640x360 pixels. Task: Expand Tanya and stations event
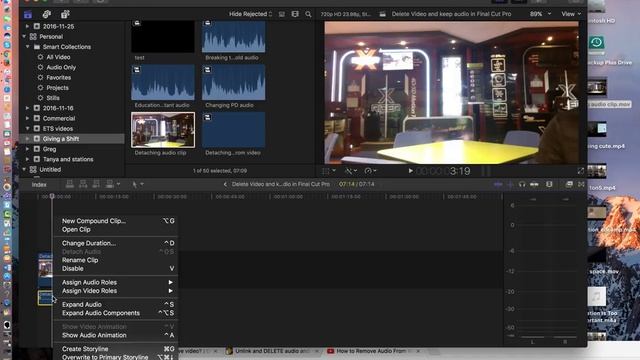coord(27,159)
